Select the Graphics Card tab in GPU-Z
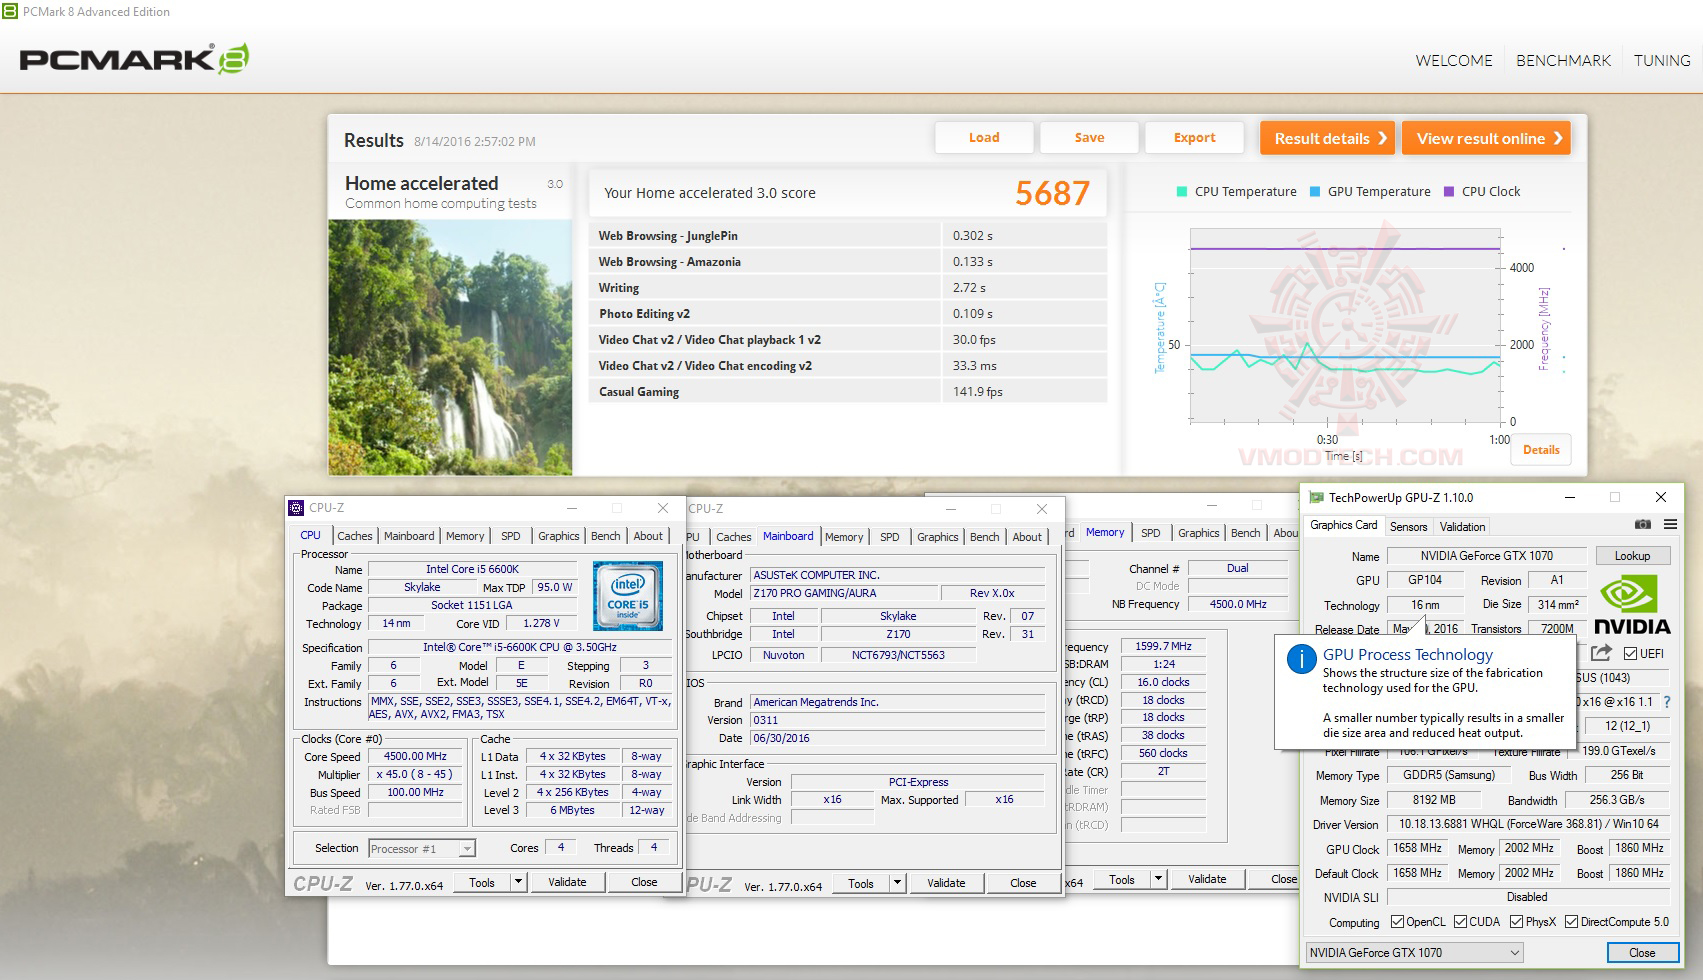The image size is (1703, 980). point(1344,525)
